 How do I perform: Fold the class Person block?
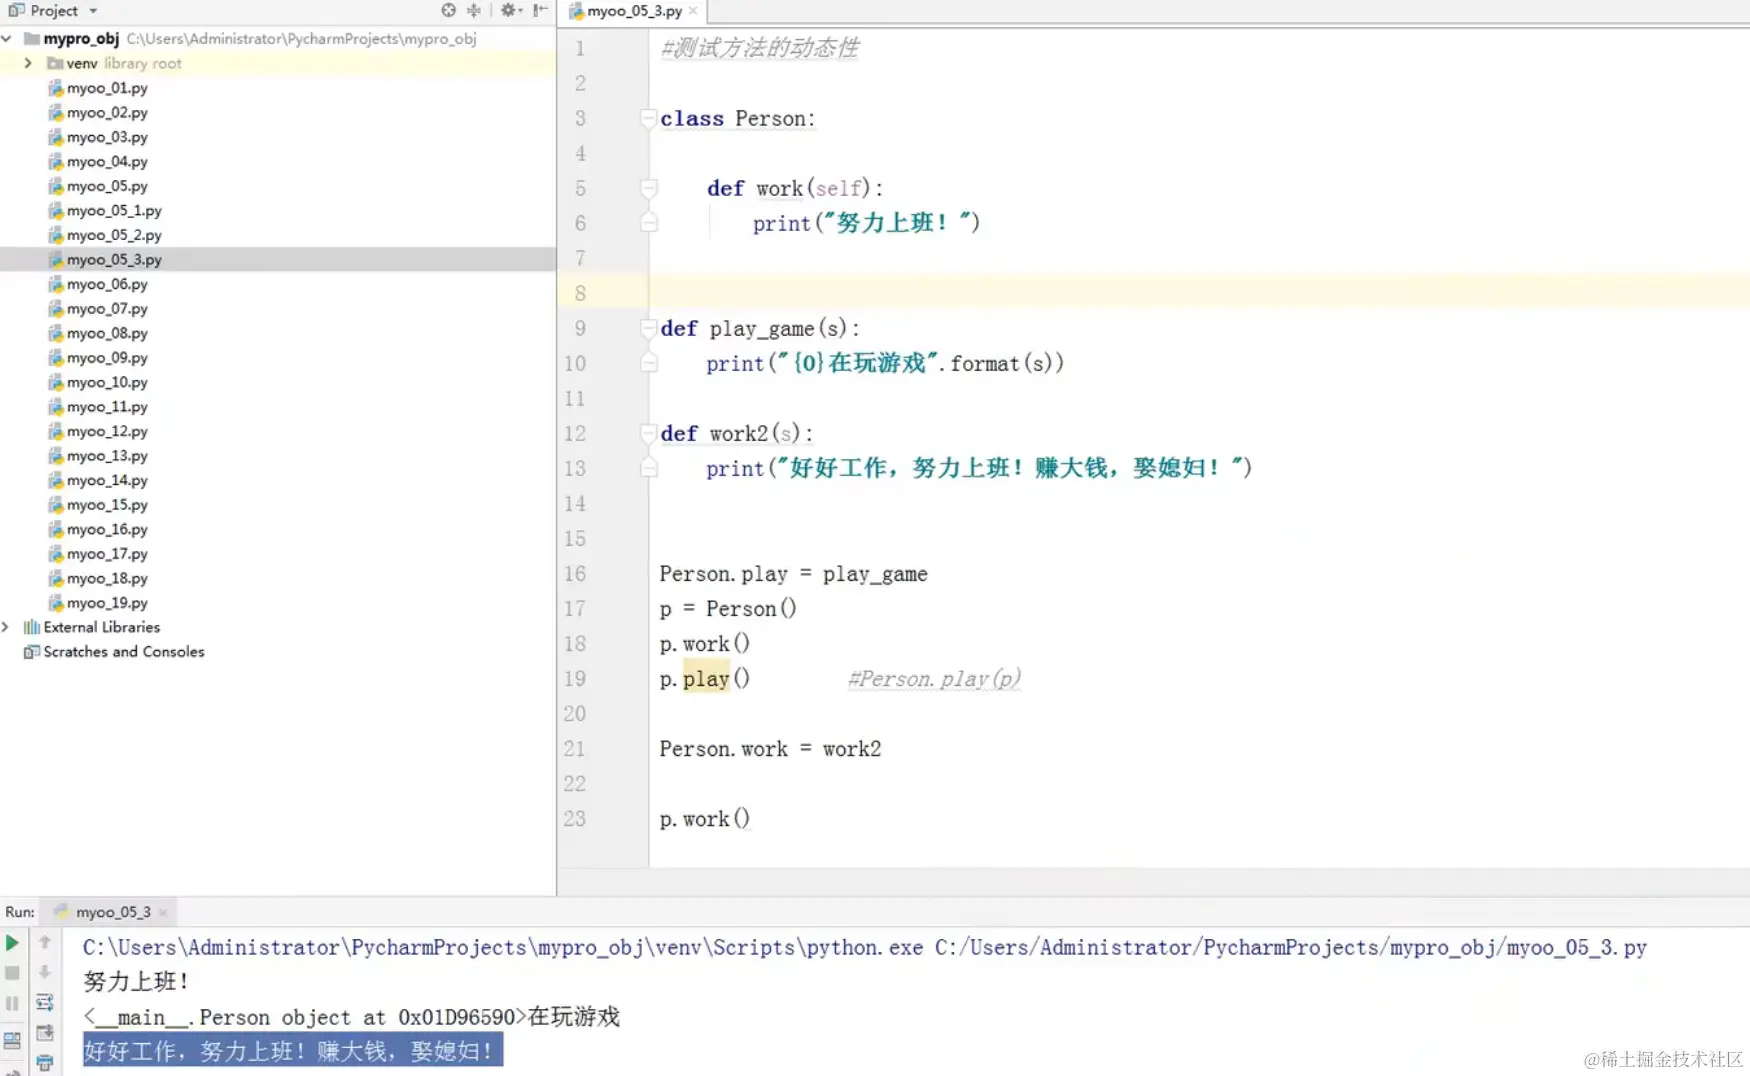click(x=648, y=119)
